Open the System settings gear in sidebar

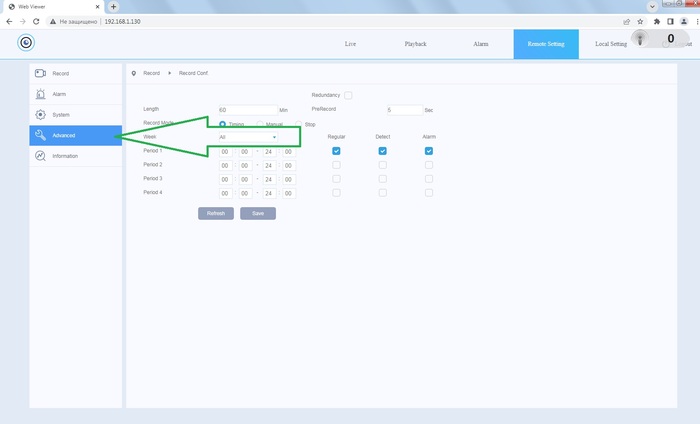click(40, 115)
